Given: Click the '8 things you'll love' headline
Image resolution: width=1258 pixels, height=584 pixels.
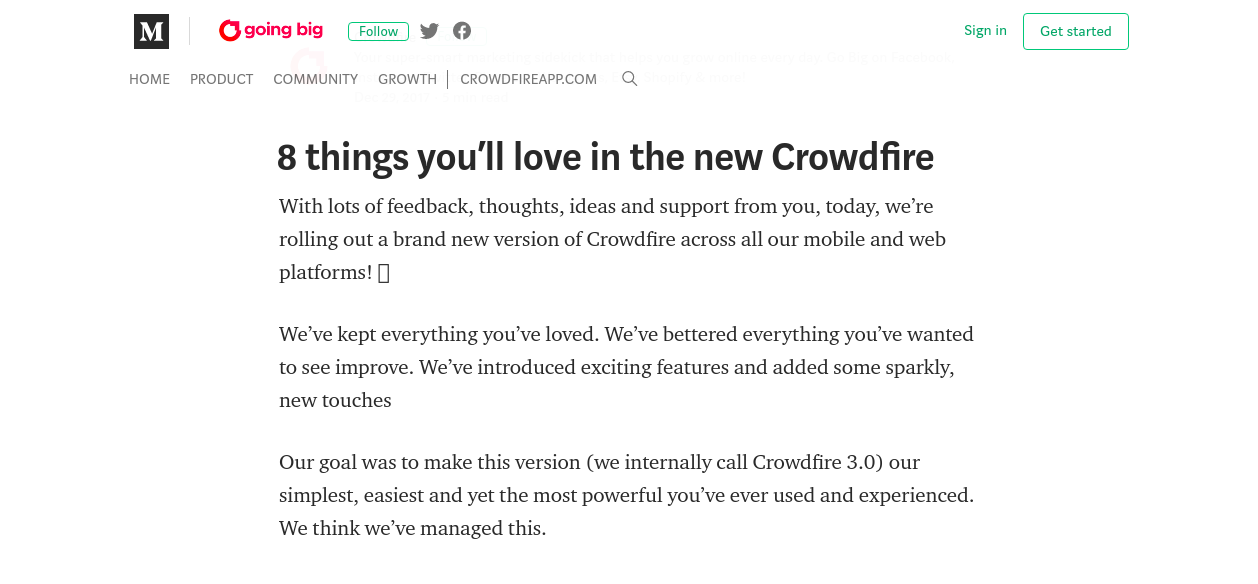Looking at the screenshot, I should [606, 157].
